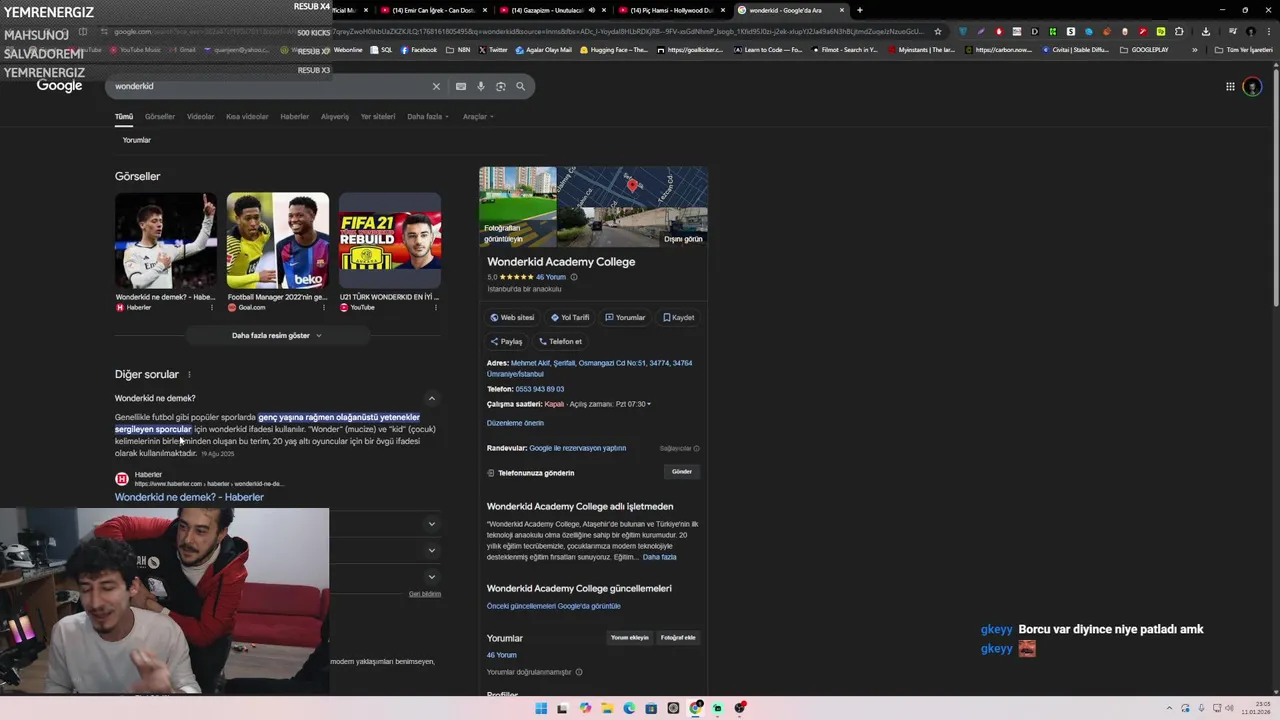
Task: Expand the third question under Diğer sorular
Action: 432,550
